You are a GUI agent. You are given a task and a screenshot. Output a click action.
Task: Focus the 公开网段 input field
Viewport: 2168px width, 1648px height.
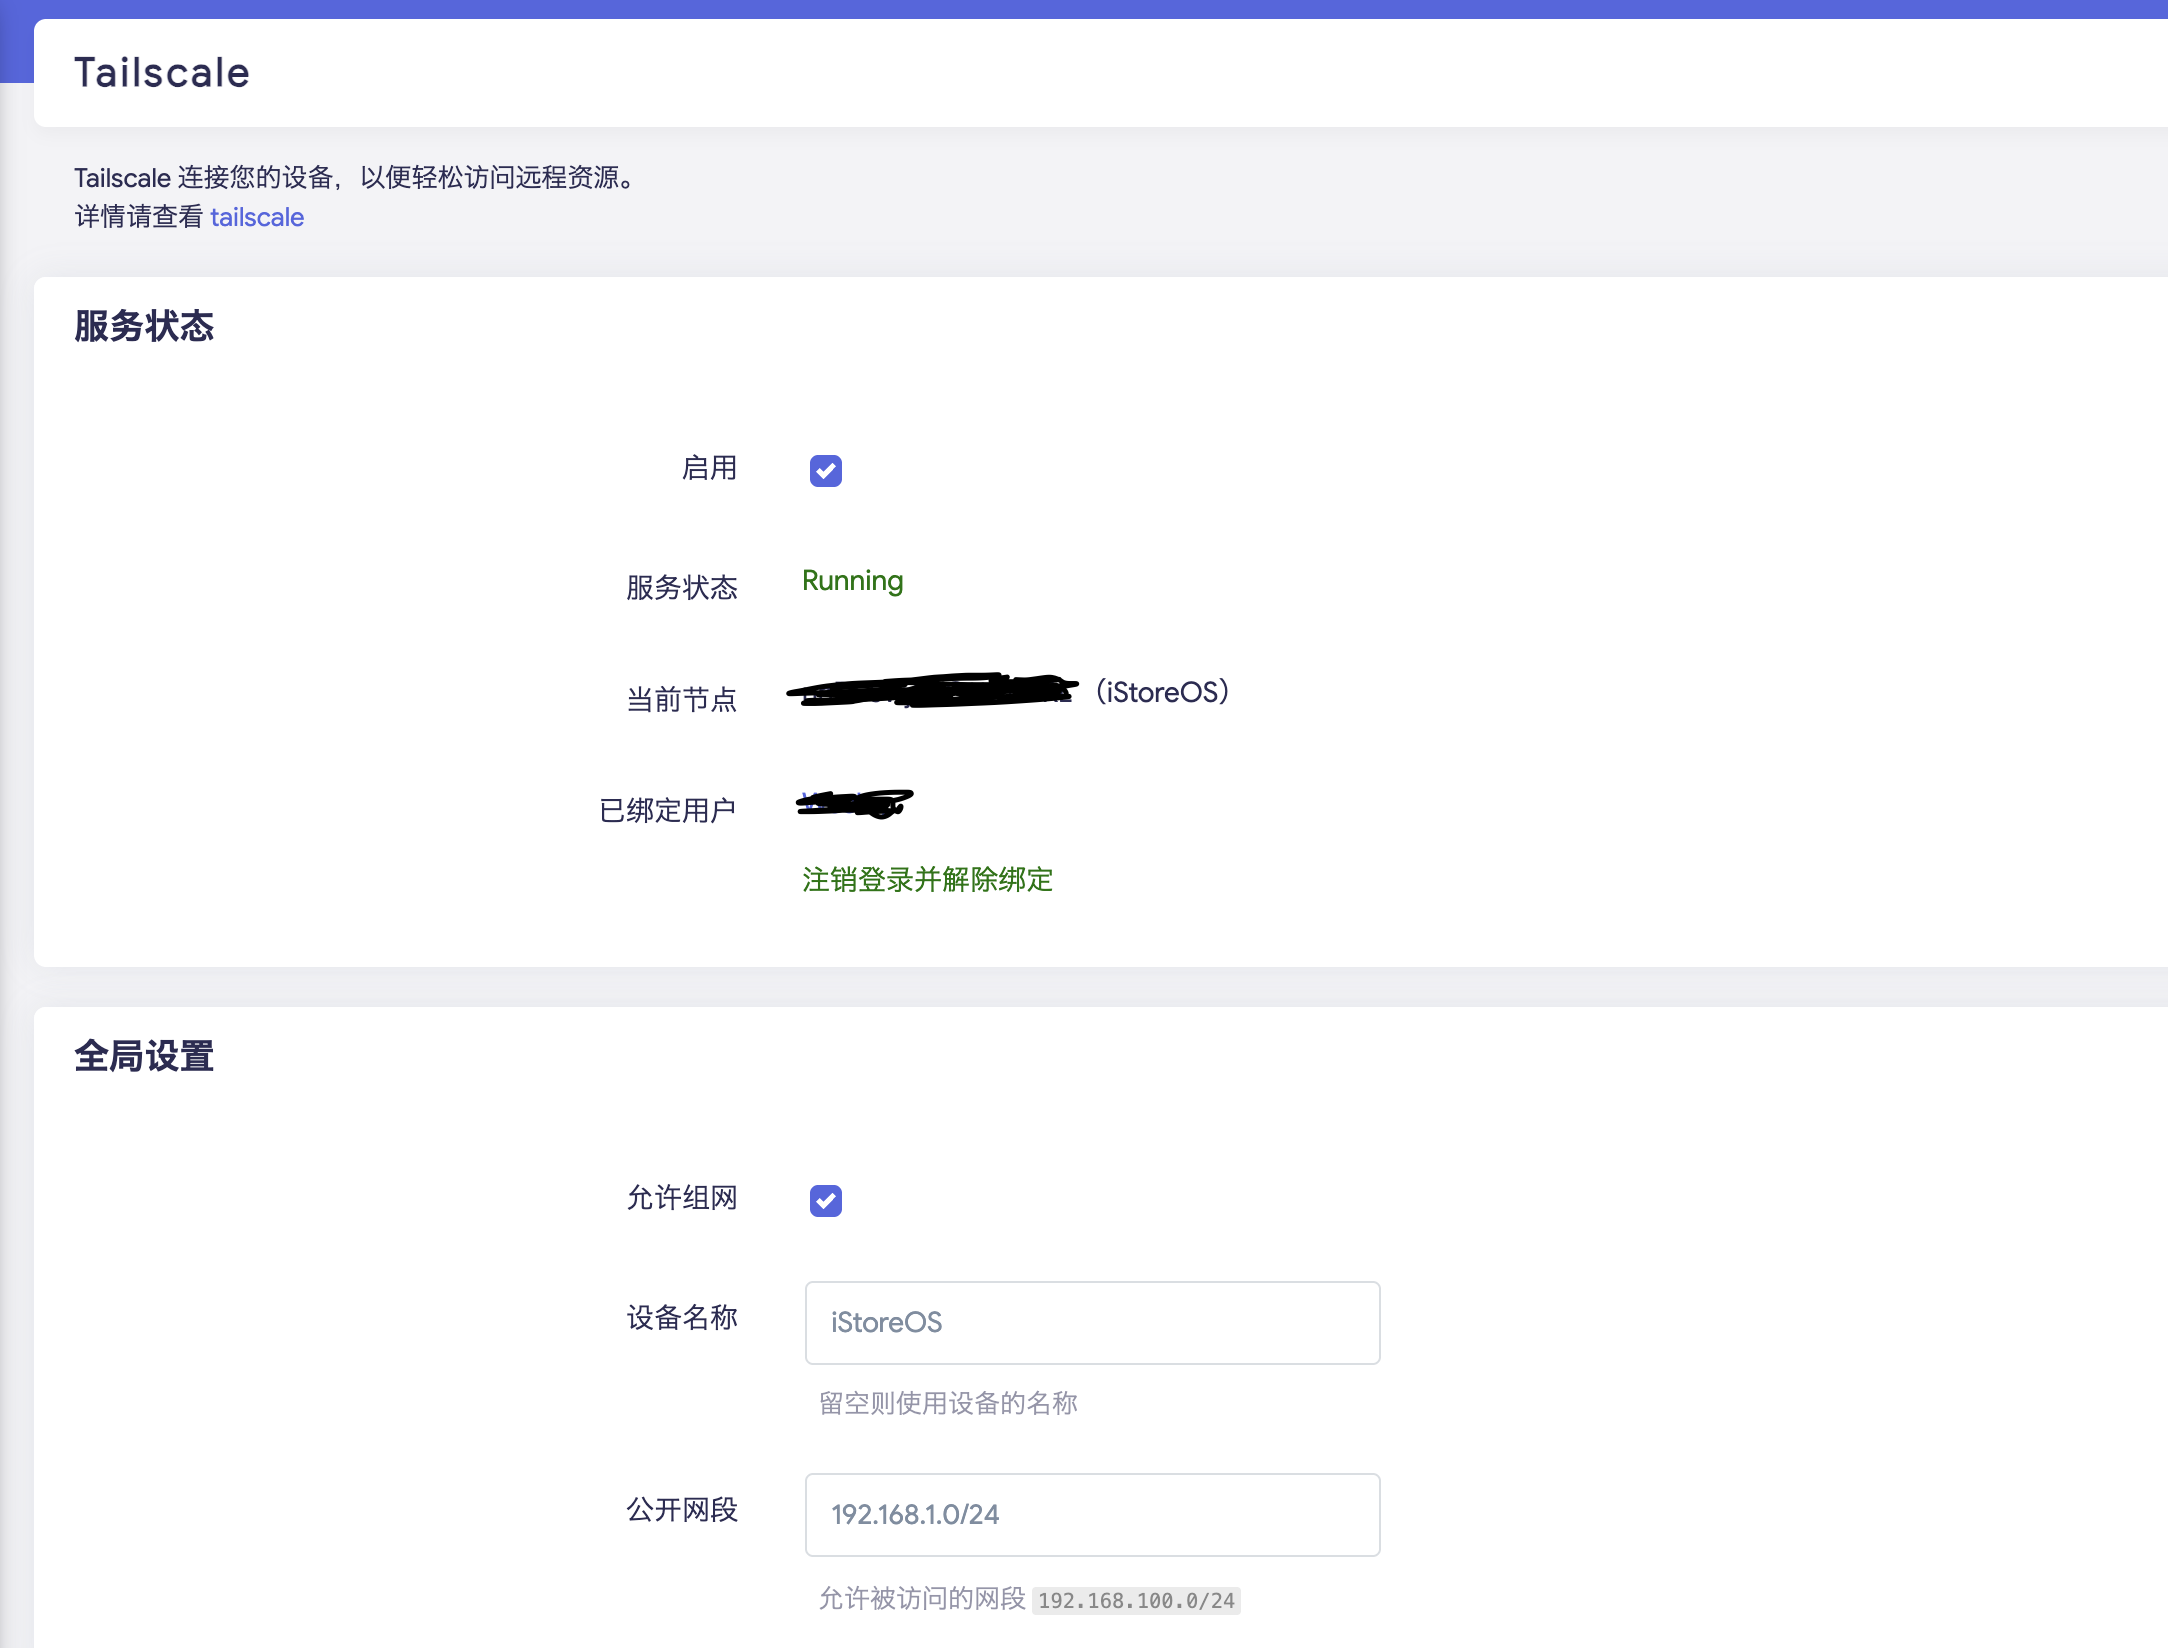(x=1092, y=1514)
